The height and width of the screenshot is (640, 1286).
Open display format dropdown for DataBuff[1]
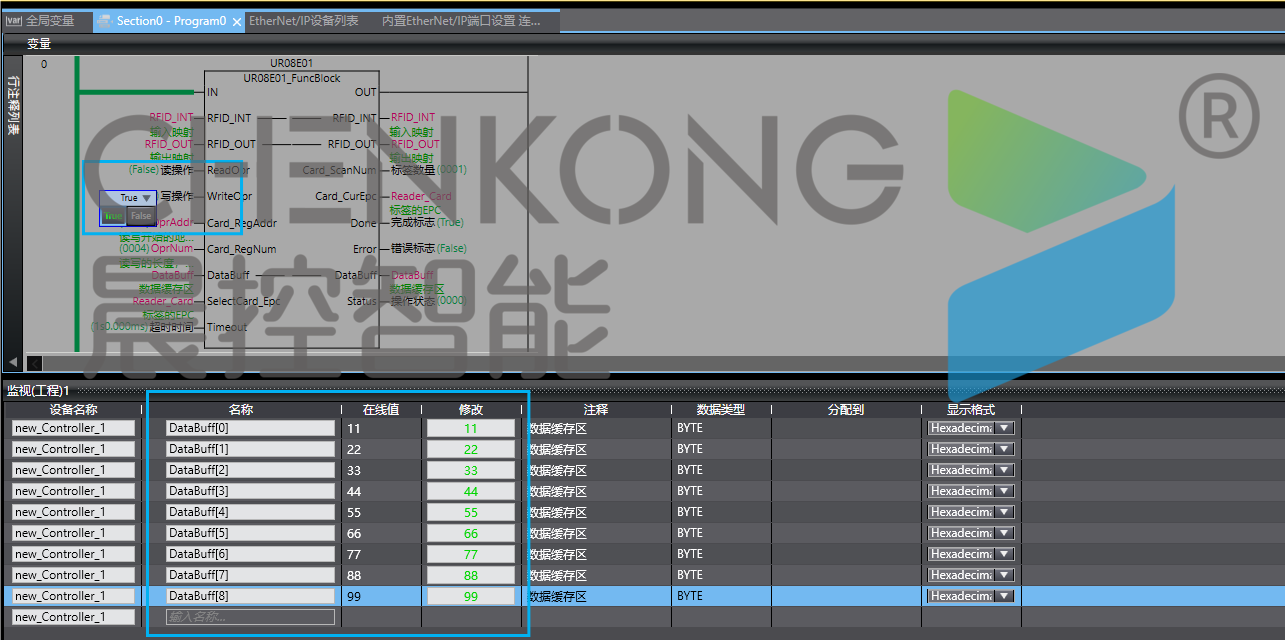click(1005, 449)
